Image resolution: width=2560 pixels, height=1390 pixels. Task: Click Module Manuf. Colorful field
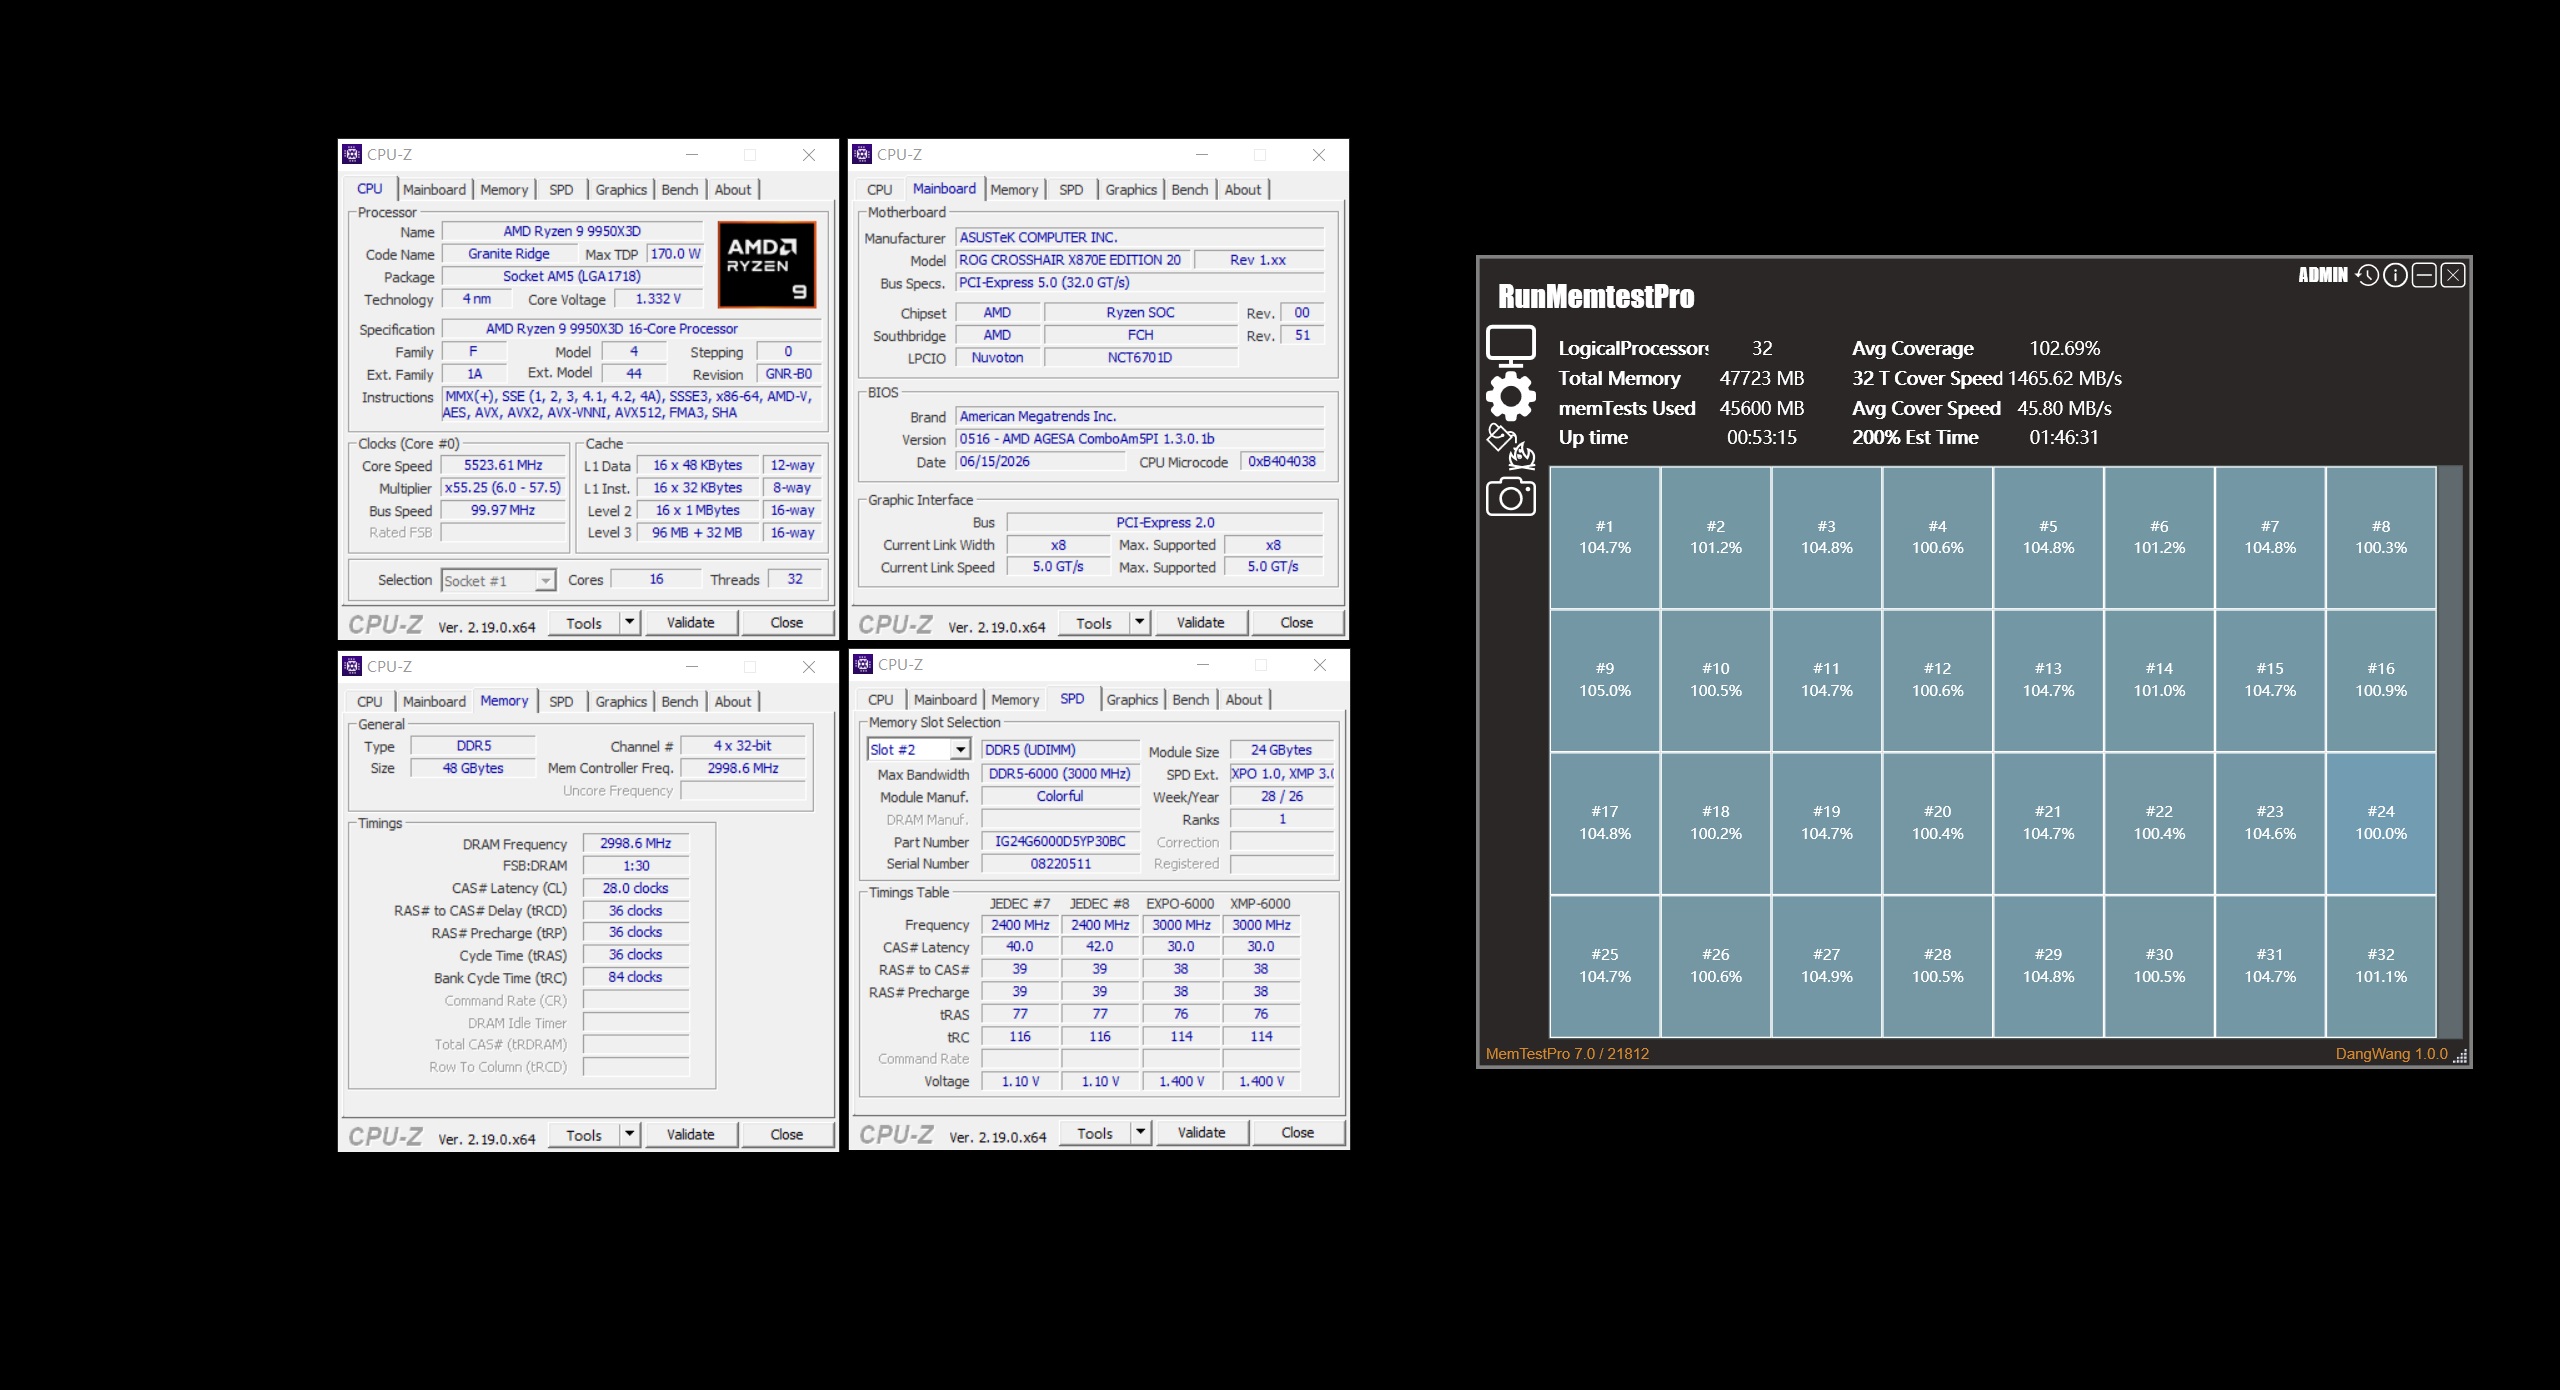click(x=1060, y=796)
